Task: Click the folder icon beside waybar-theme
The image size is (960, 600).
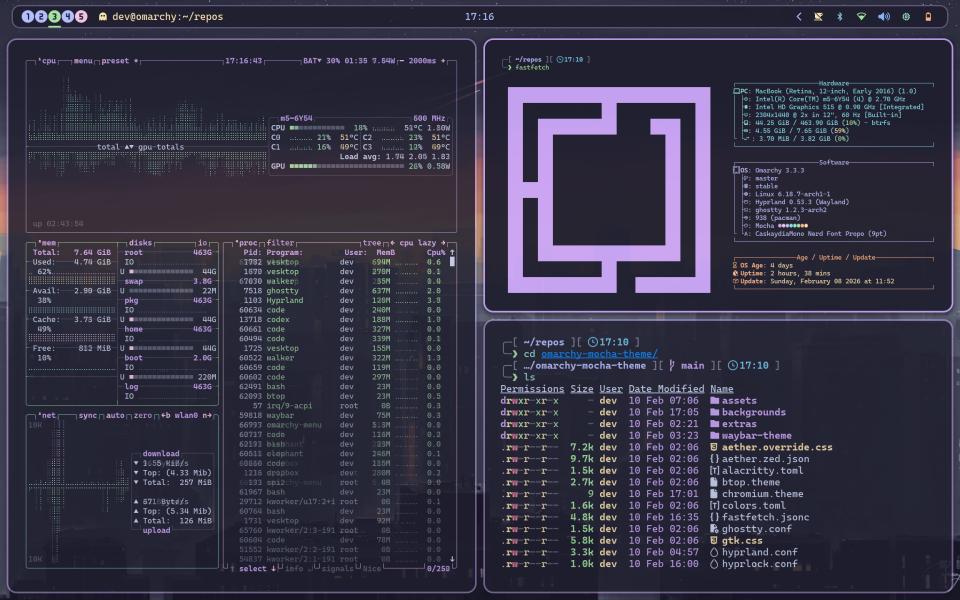Action: tap(714, 435)
